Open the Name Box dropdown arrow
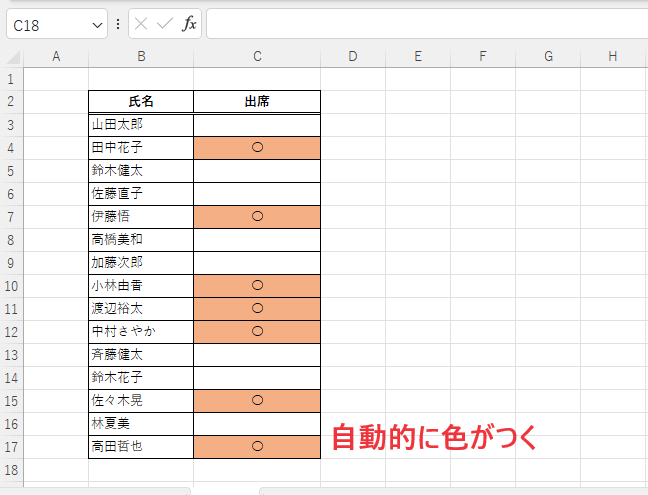 98,25
